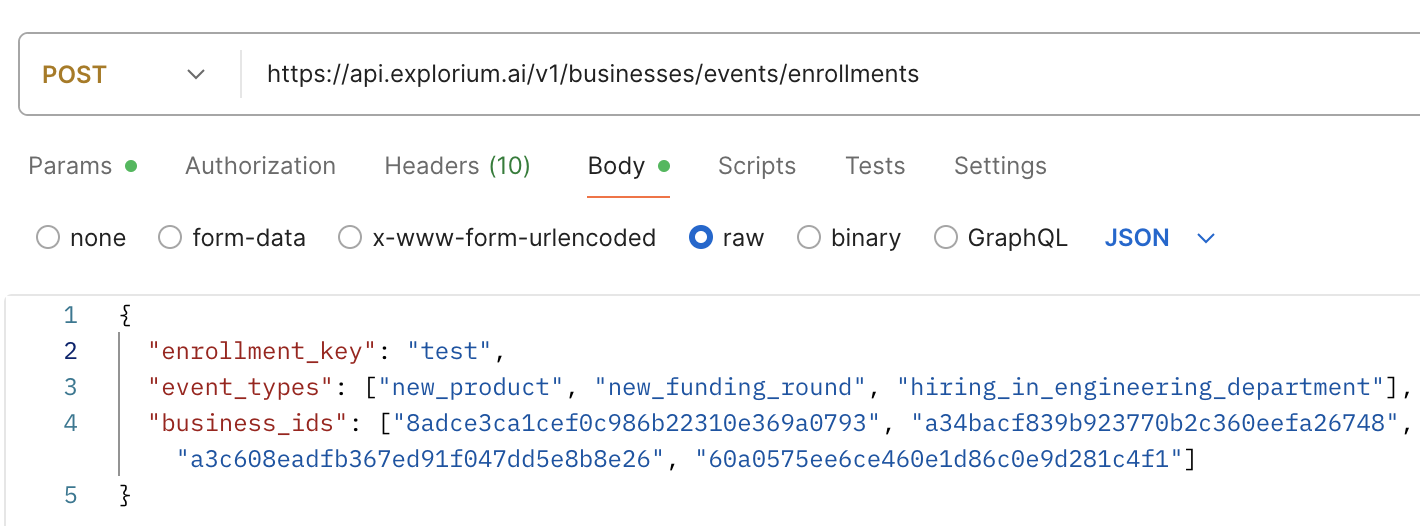Switch to the Headers (10) tab
Viewport: 1420px width, 526px height.
point(457,166)
